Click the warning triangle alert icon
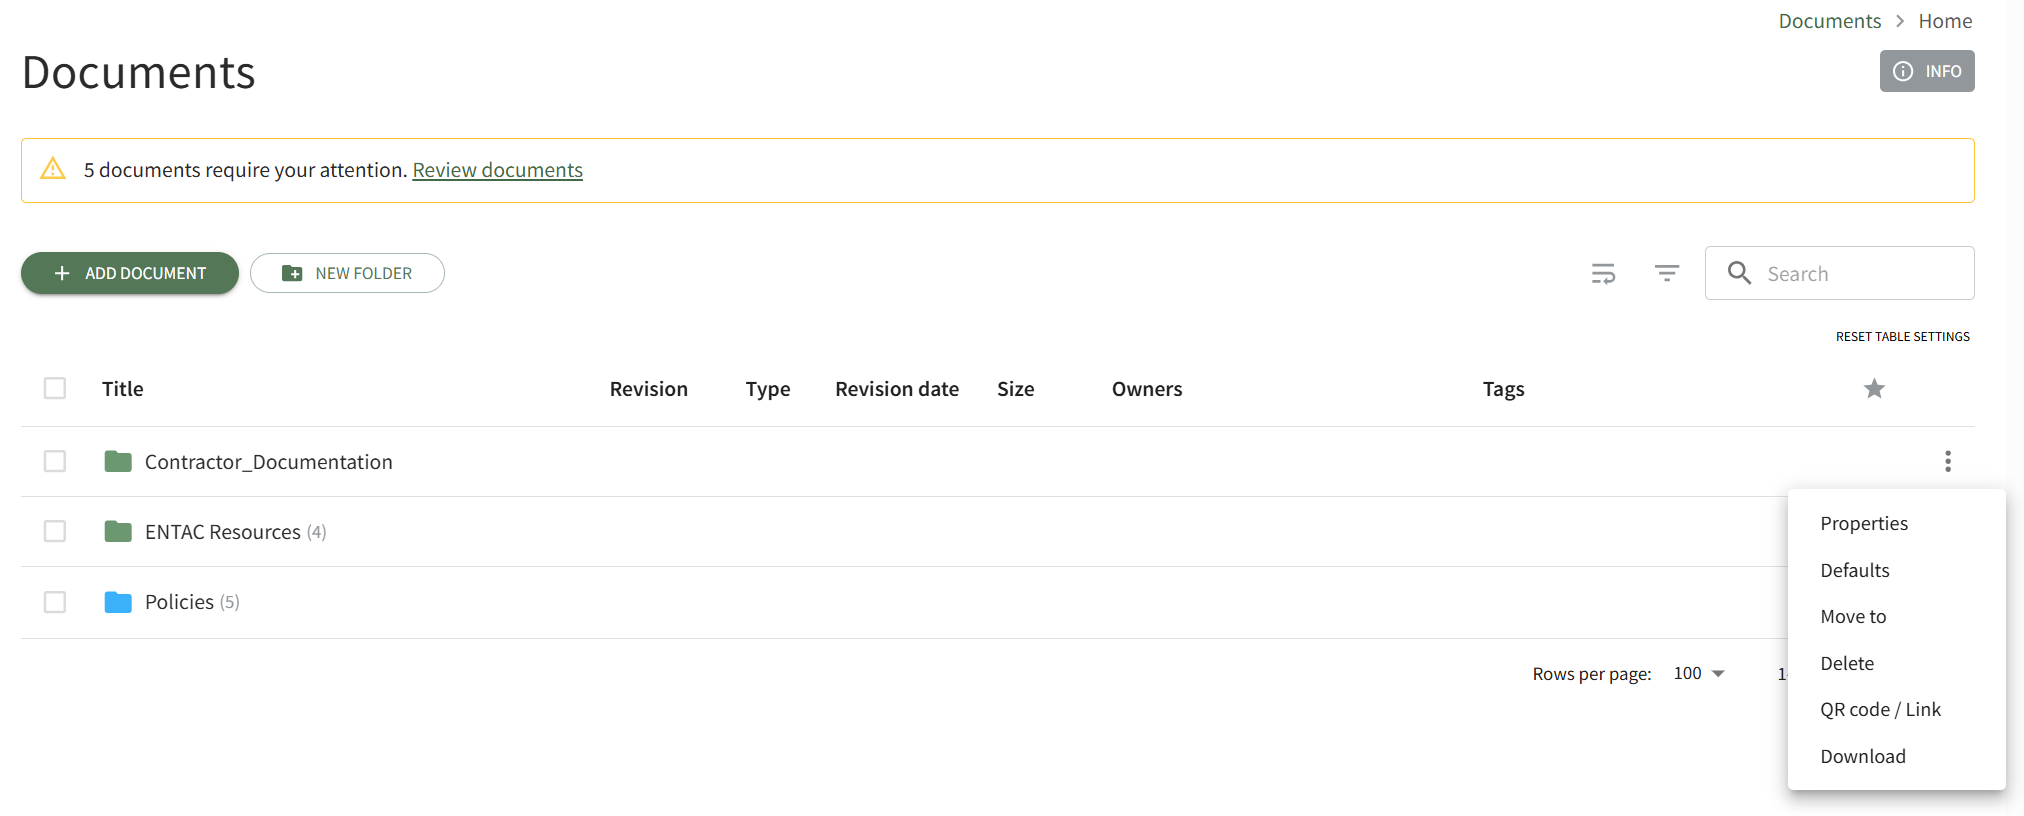 tap(53, 169)
